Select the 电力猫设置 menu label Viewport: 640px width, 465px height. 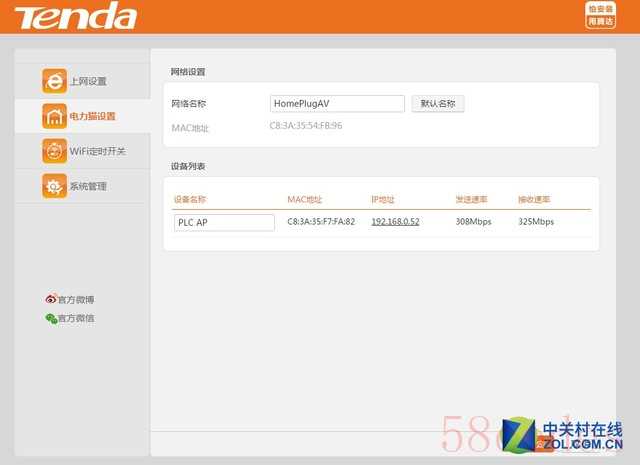pyautogui.click(x=93, y=116)
